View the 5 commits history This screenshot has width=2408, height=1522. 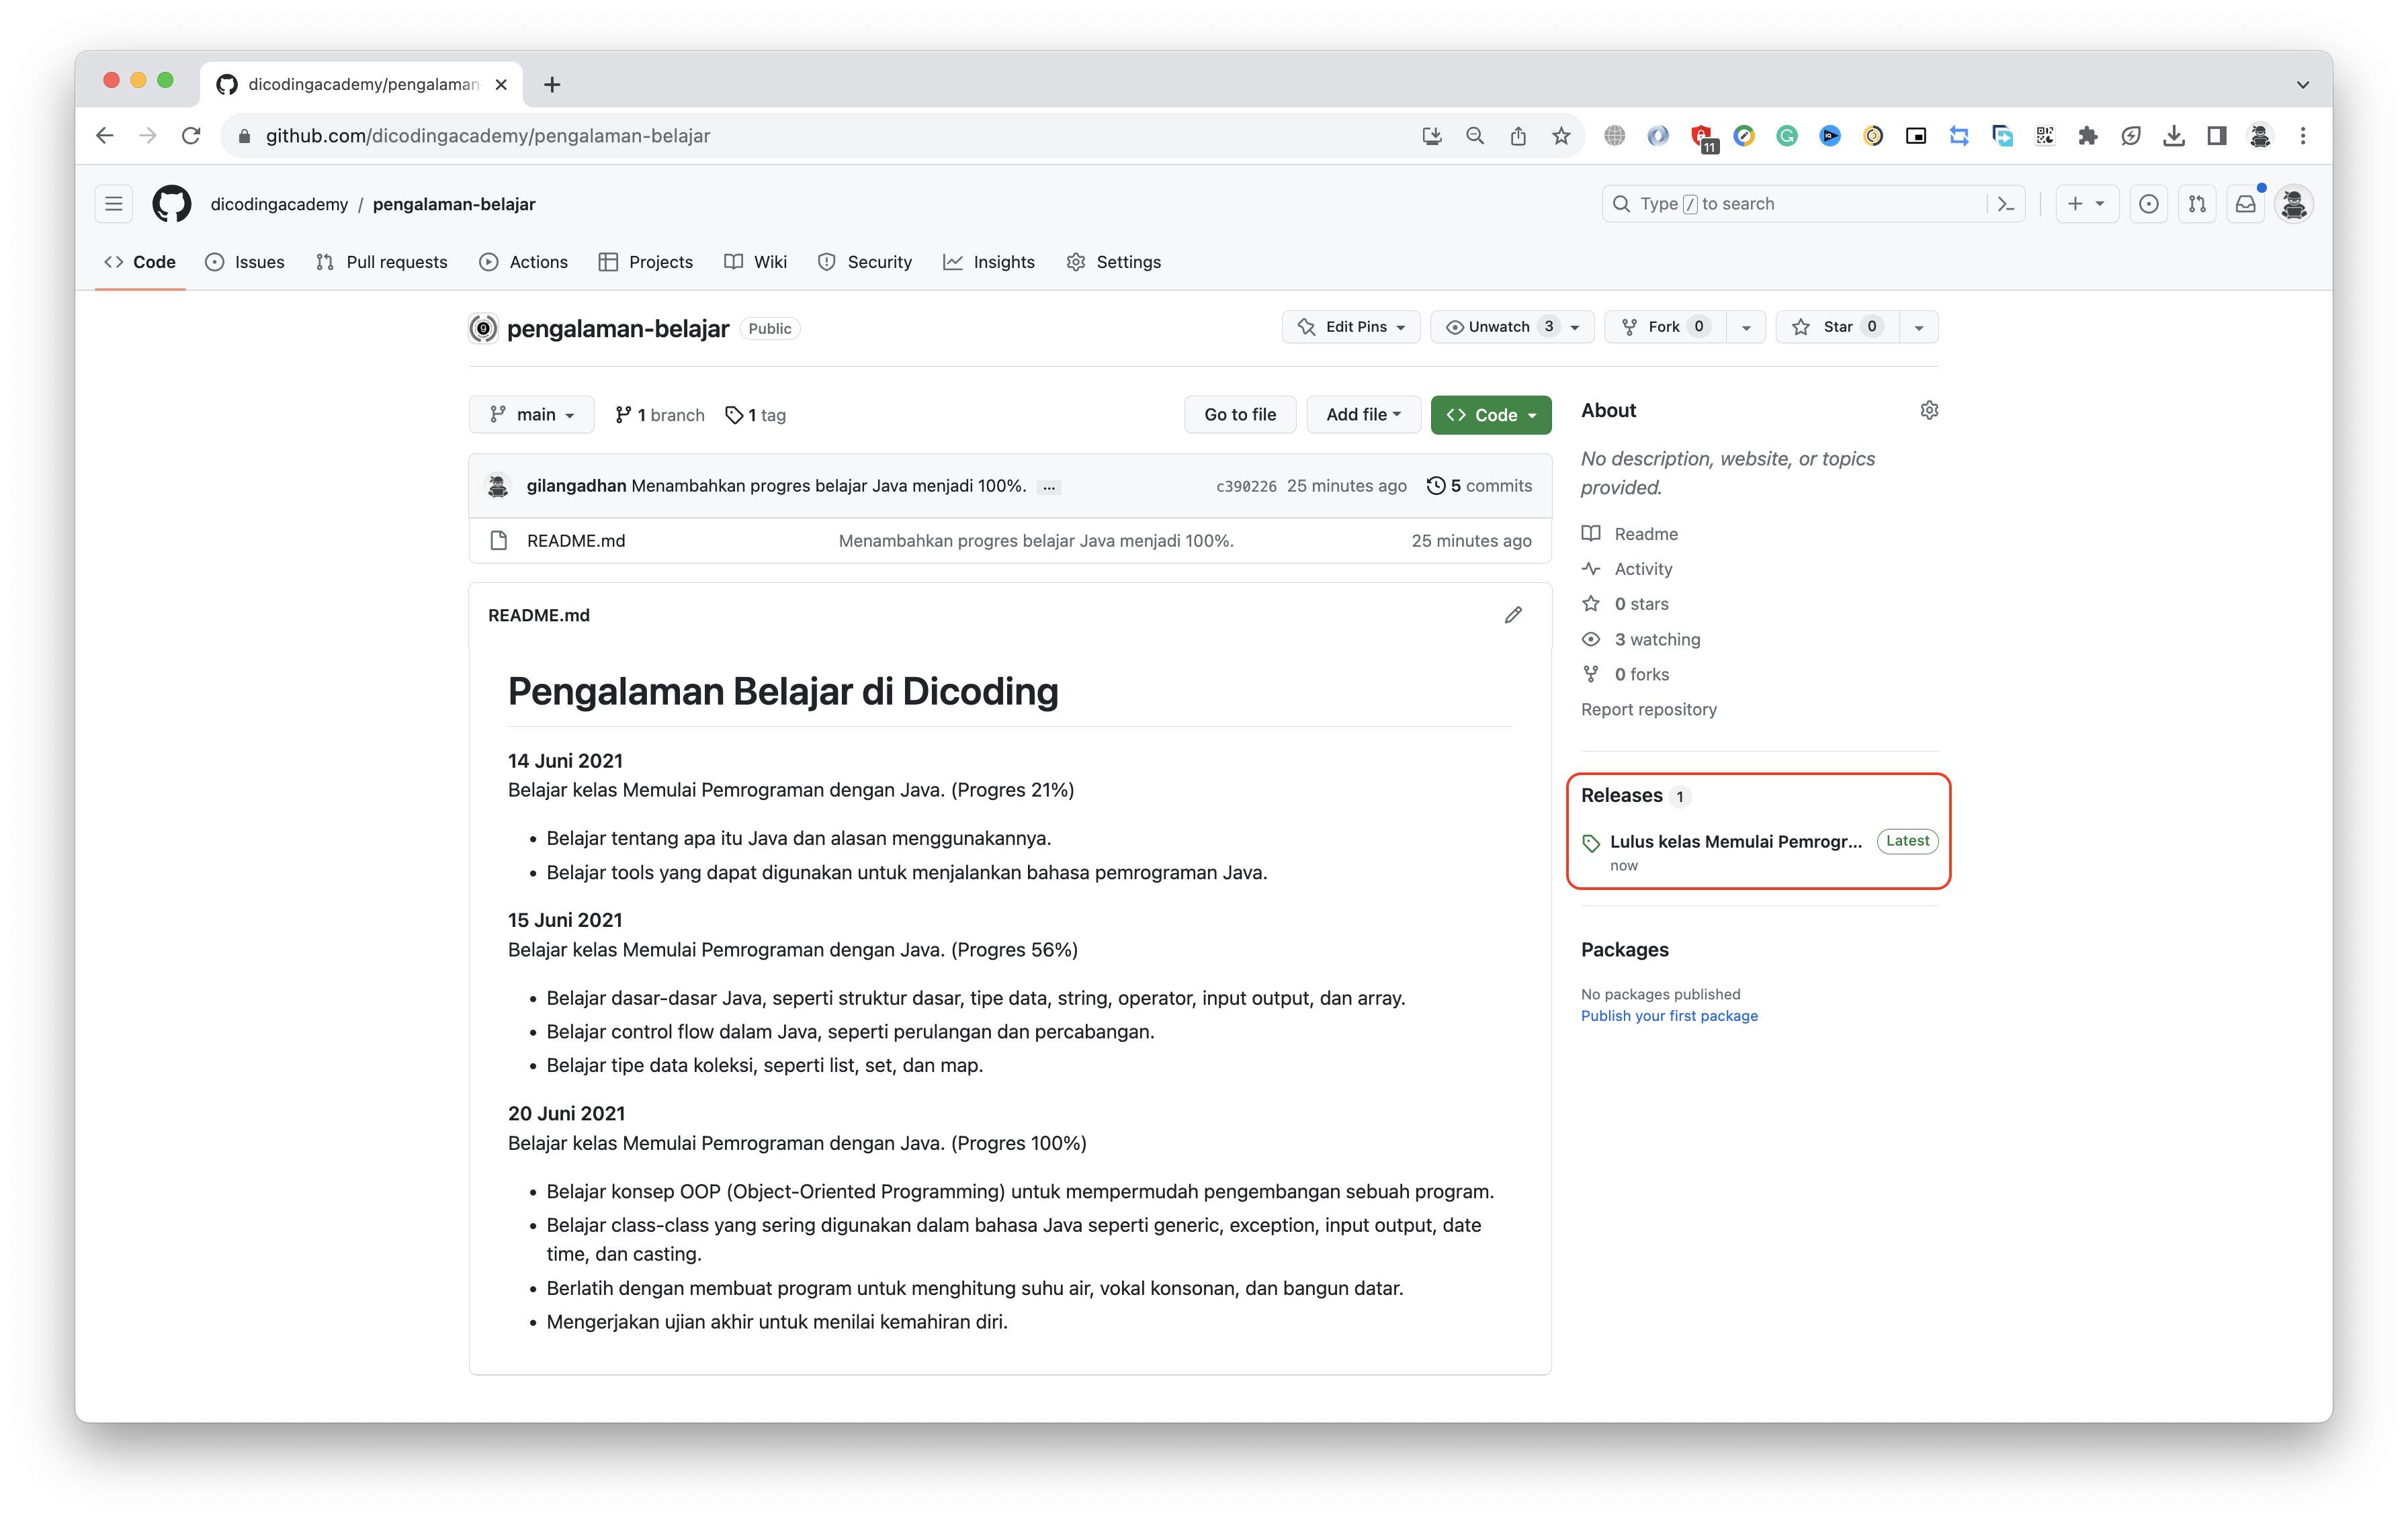pyautogui.click(x=1480, y=486)
